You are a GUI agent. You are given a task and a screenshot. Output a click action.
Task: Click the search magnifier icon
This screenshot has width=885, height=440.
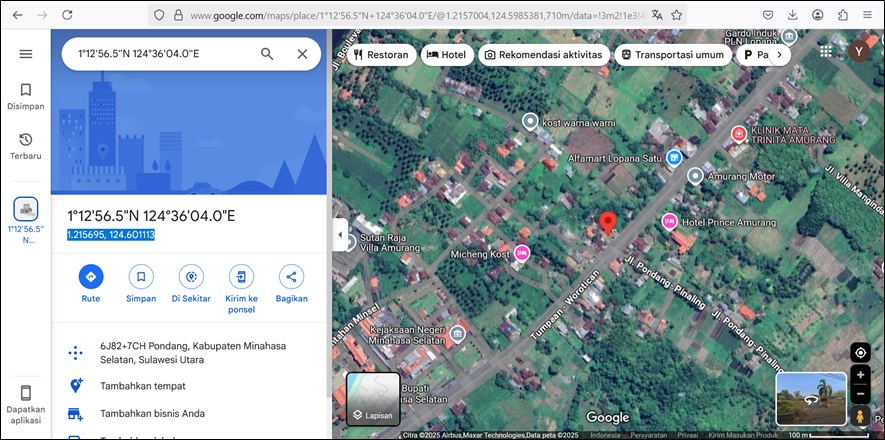(x=267, y=54)
